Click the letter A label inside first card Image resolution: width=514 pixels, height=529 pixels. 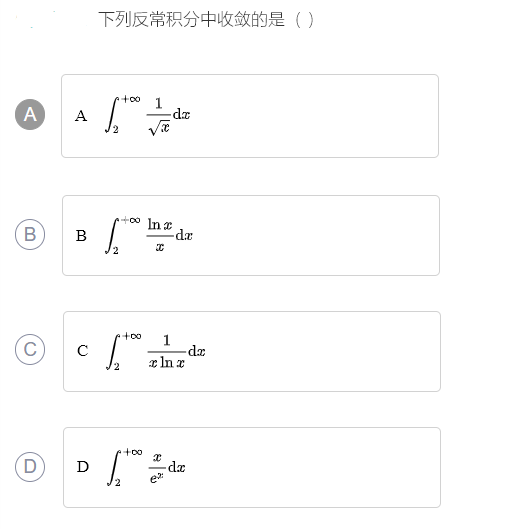coord(81,116)
